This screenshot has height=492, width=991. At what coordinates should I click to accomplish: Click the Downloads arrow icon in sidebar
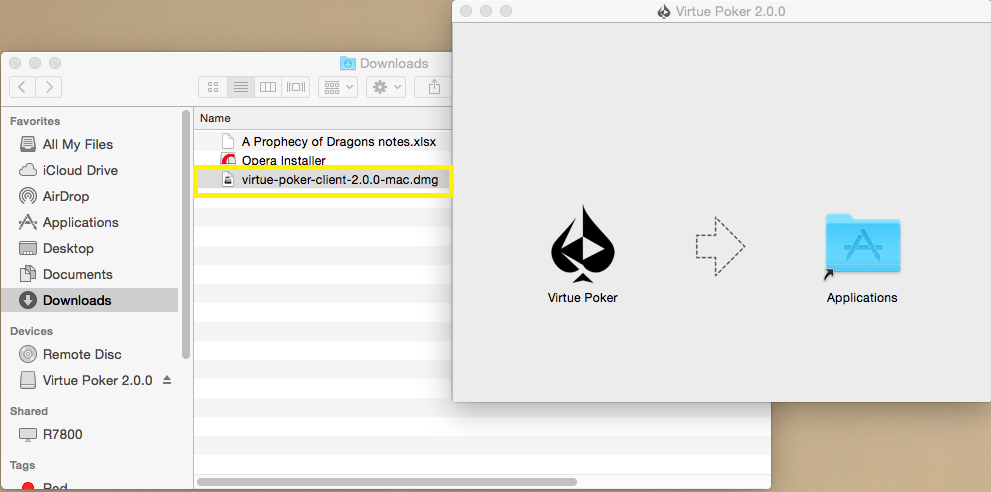pos(28,300)
